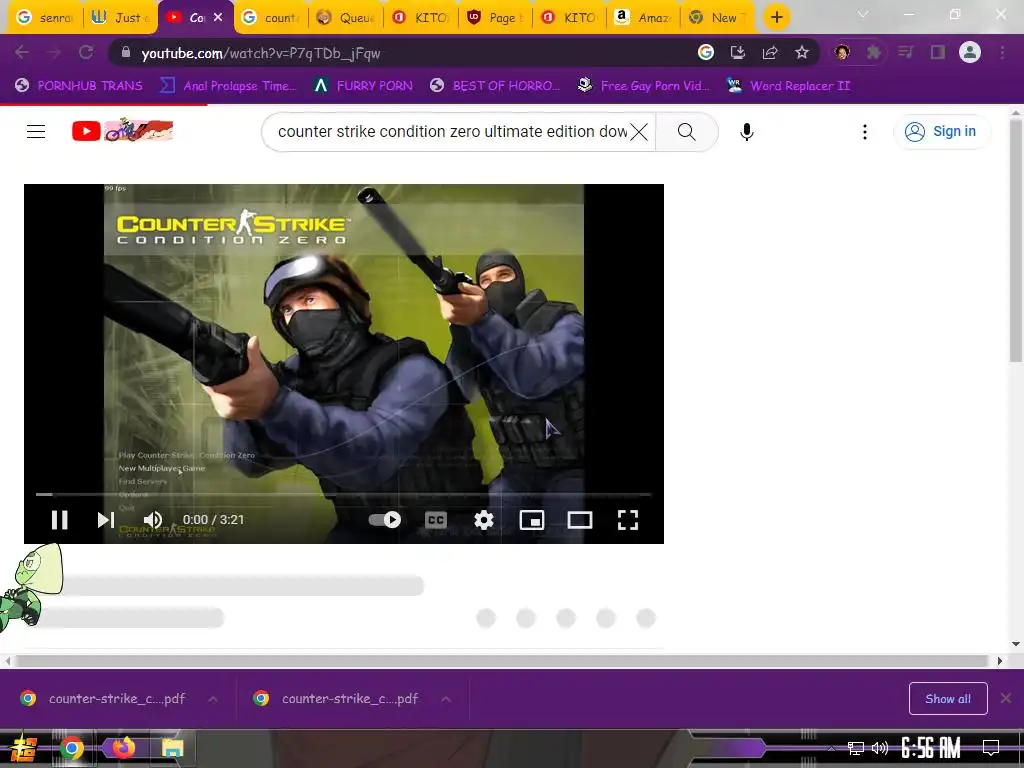Click the horizontal page scrollbar
Image resolution: width=1024 pixels, height=768 pixels.
tap(502, 661)
